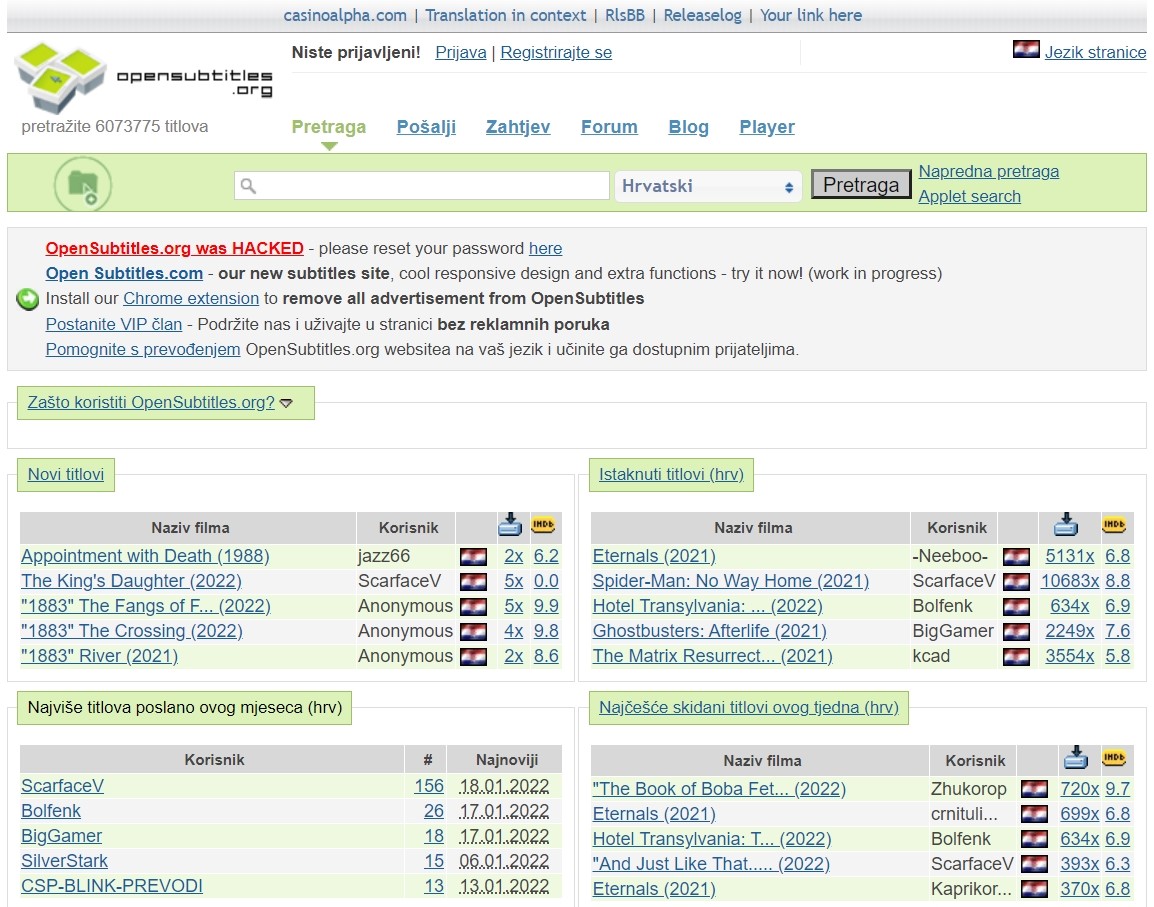Select the Pretraga navigation tab

click(x=328, y=127)
